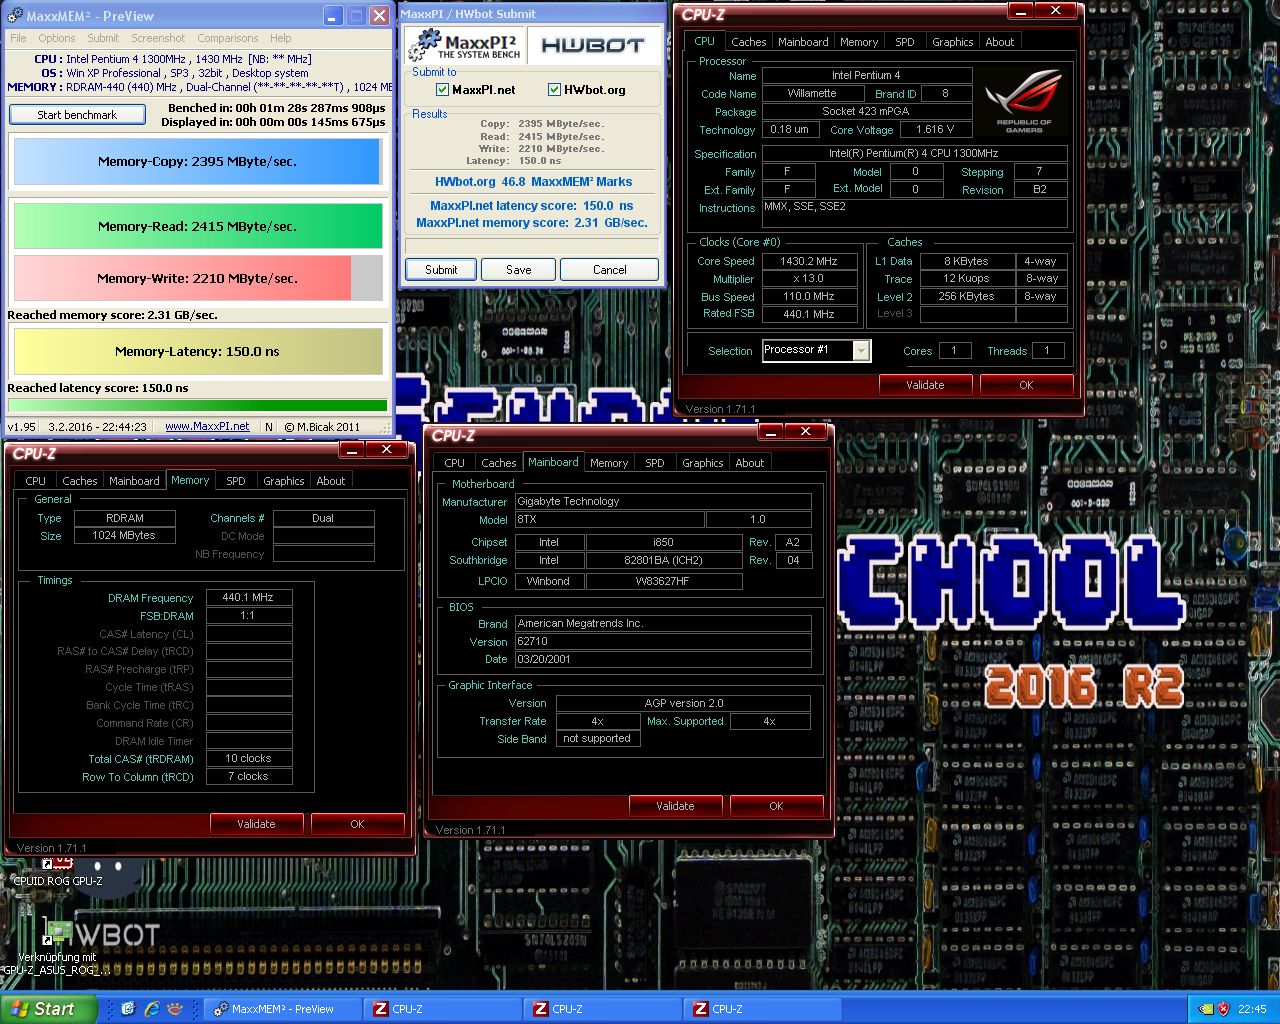Click the MaxxMEM² title bar app icon

pyautogui.click(x=13, y=15)
